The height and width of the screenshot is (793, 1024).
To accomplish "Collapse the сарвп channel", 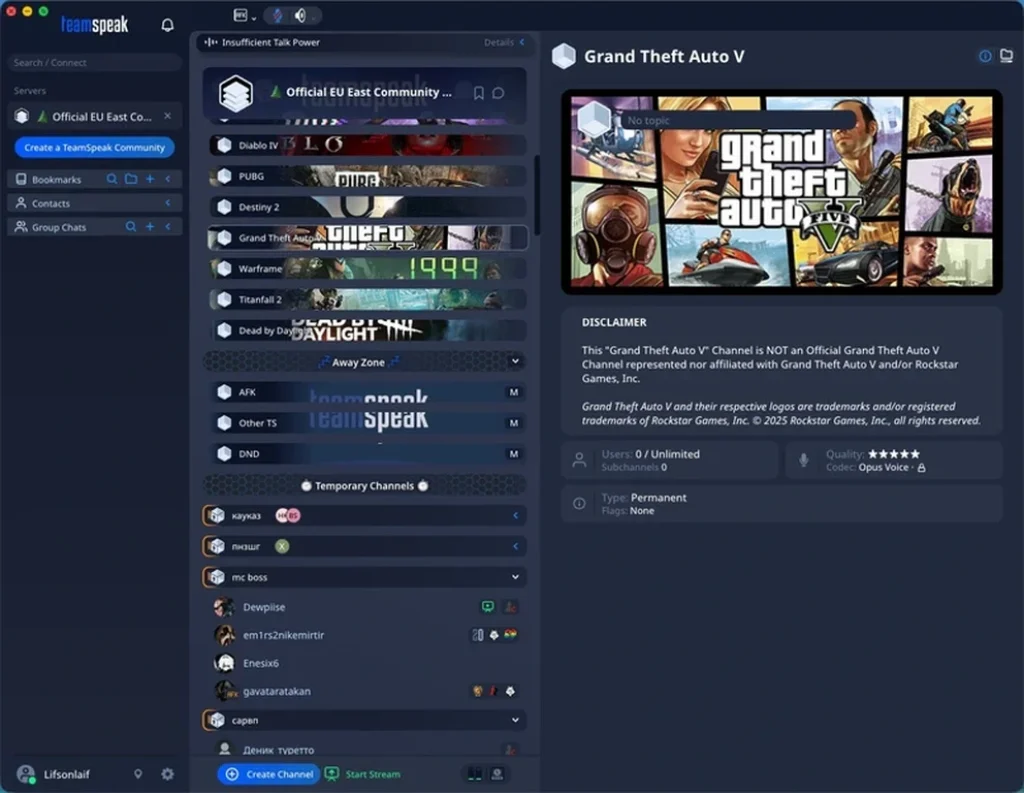I will click(515, 720).
